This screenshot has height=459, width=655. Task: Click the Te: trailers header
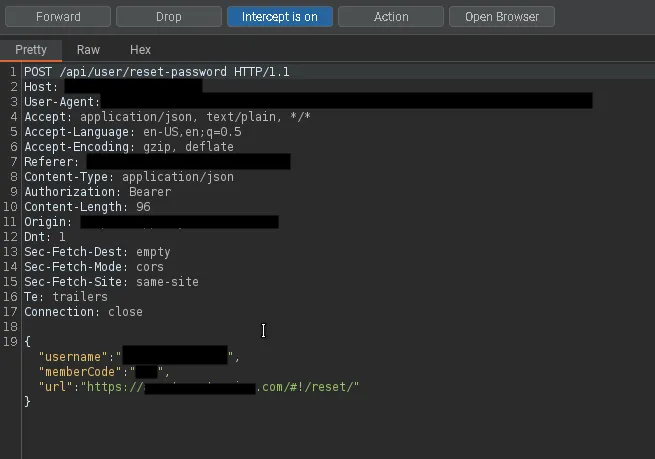[x=66, y=297]
